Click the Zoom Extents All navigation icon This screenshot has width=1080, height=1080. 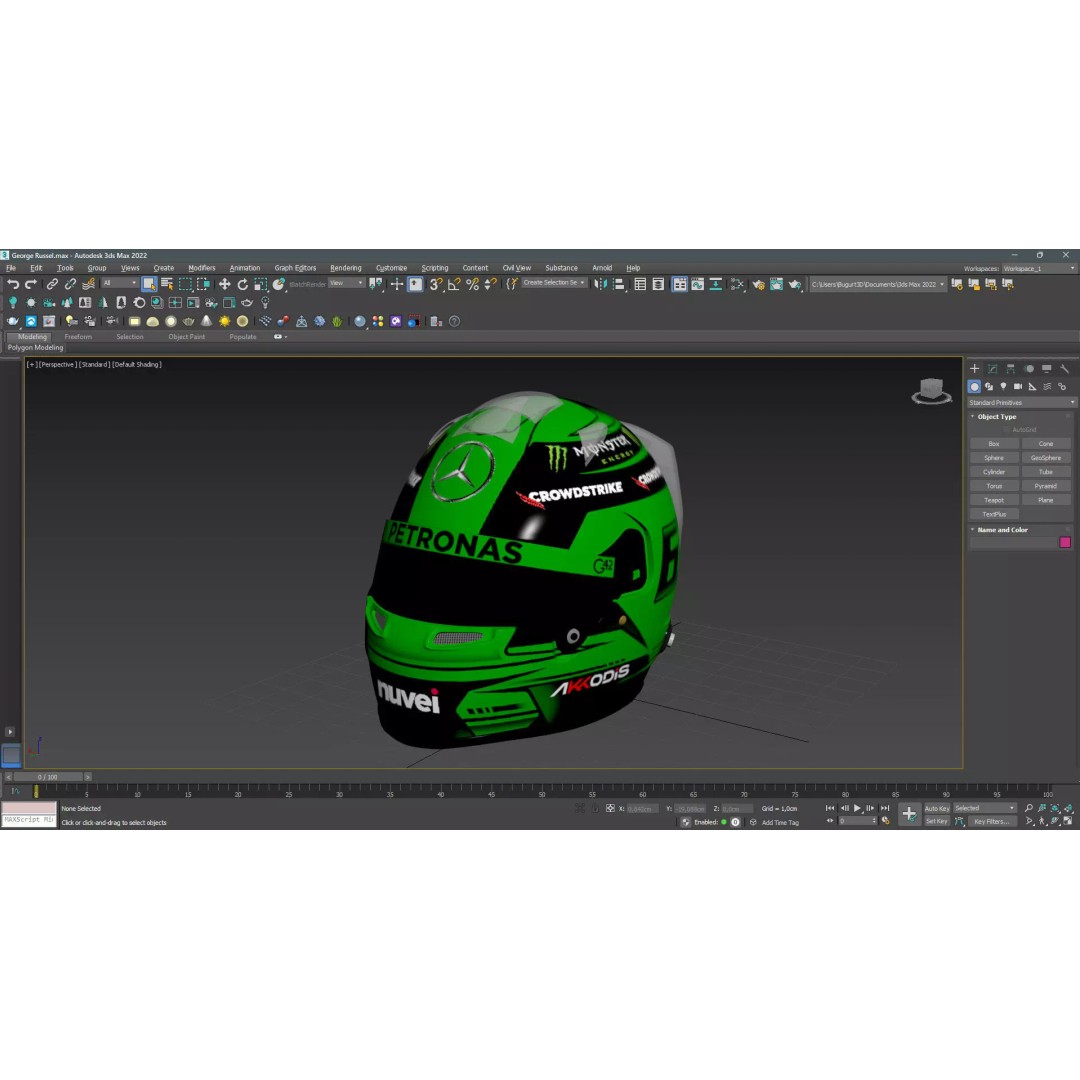tap(1068, 808)
